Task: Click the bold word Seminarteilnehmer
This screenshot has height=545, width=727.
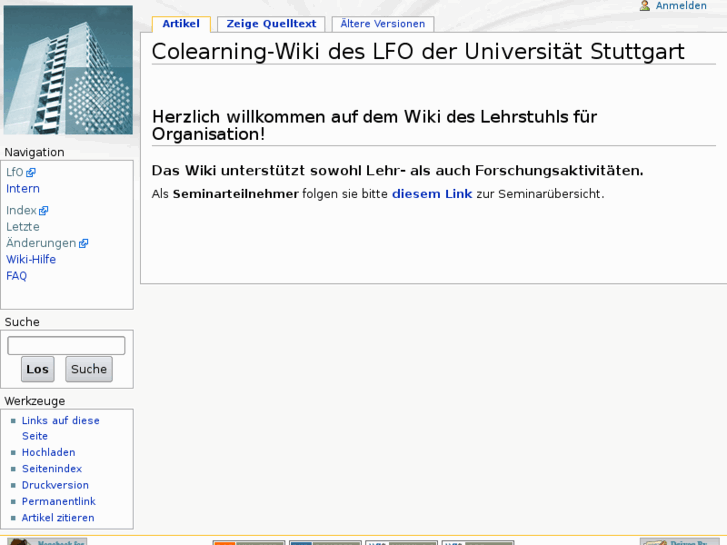Action: [x=236, y=194]
